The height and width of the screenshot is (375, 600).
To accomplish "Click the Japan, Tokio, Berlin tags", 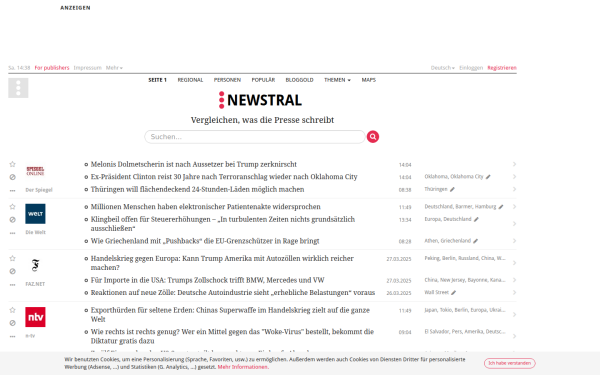I will pos(465,310).
